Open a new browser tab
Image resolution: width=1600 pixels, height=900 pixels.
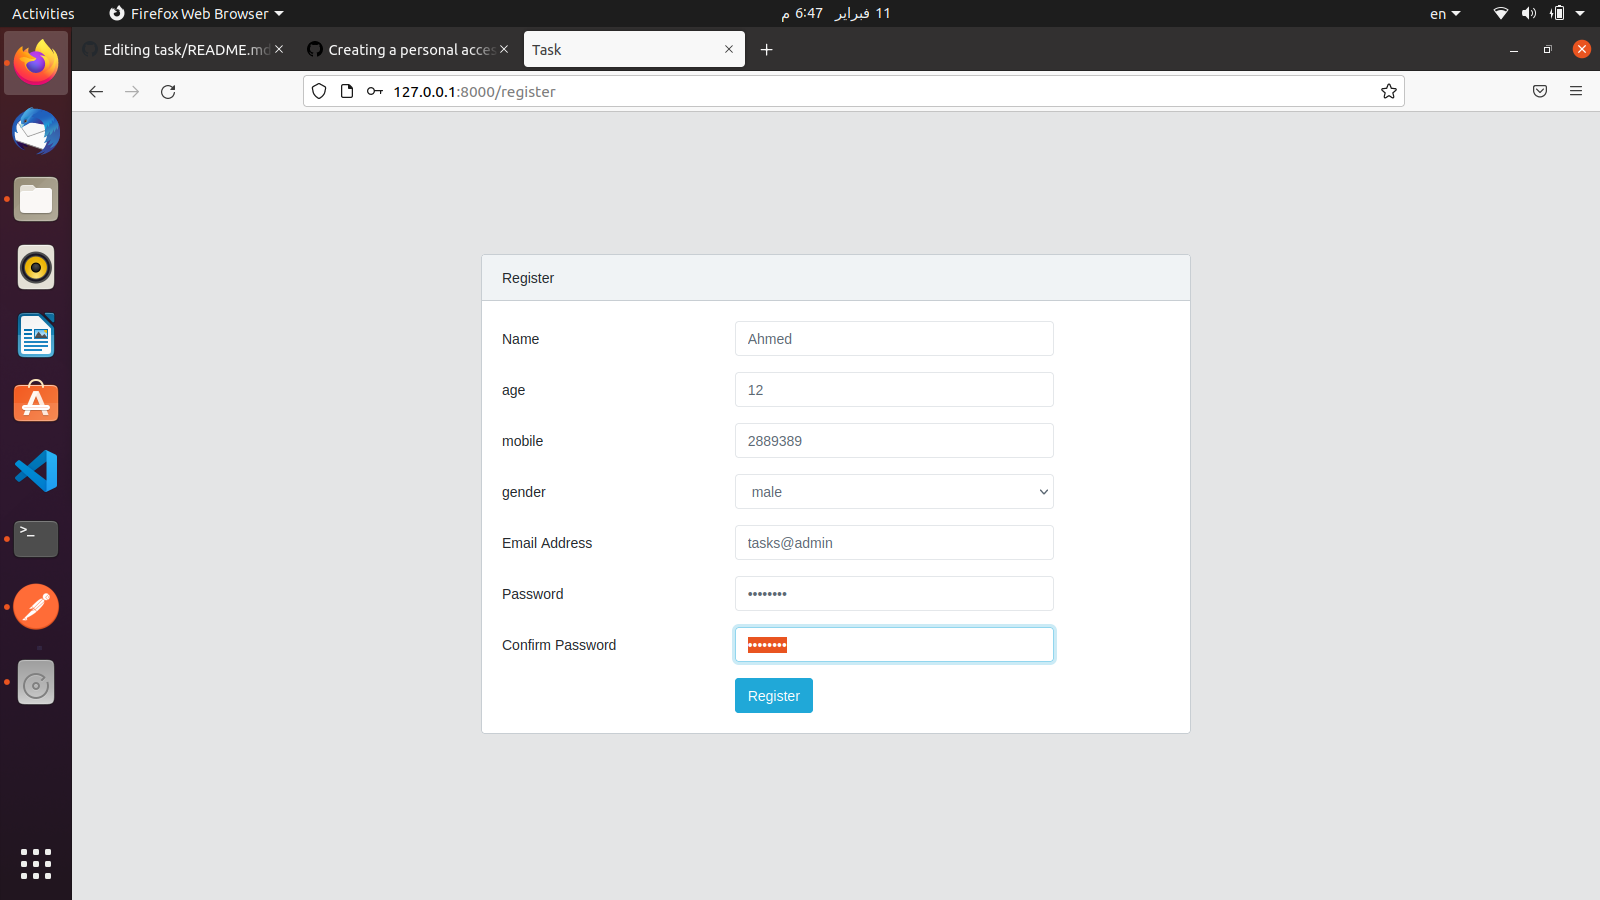(x=767, y=50)
